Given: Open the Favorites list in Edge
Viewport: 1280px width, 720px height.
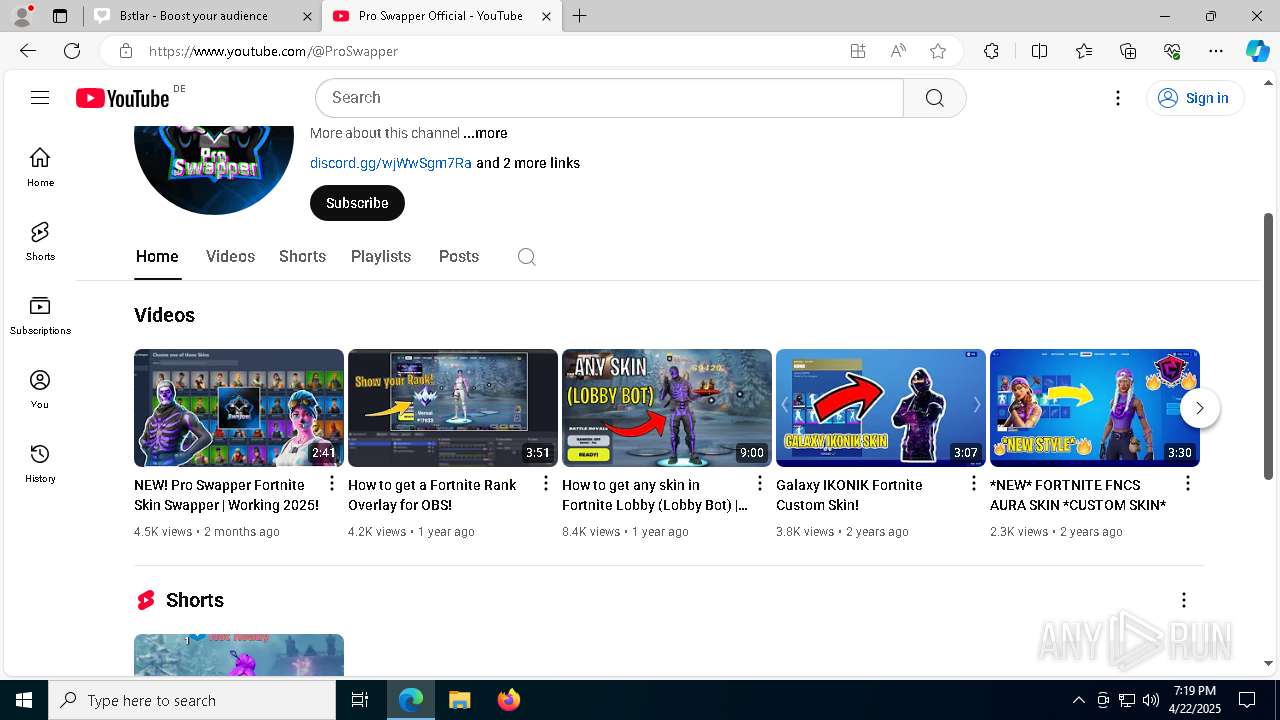Looking at the screenshot, I should (x=1084, y=51).
